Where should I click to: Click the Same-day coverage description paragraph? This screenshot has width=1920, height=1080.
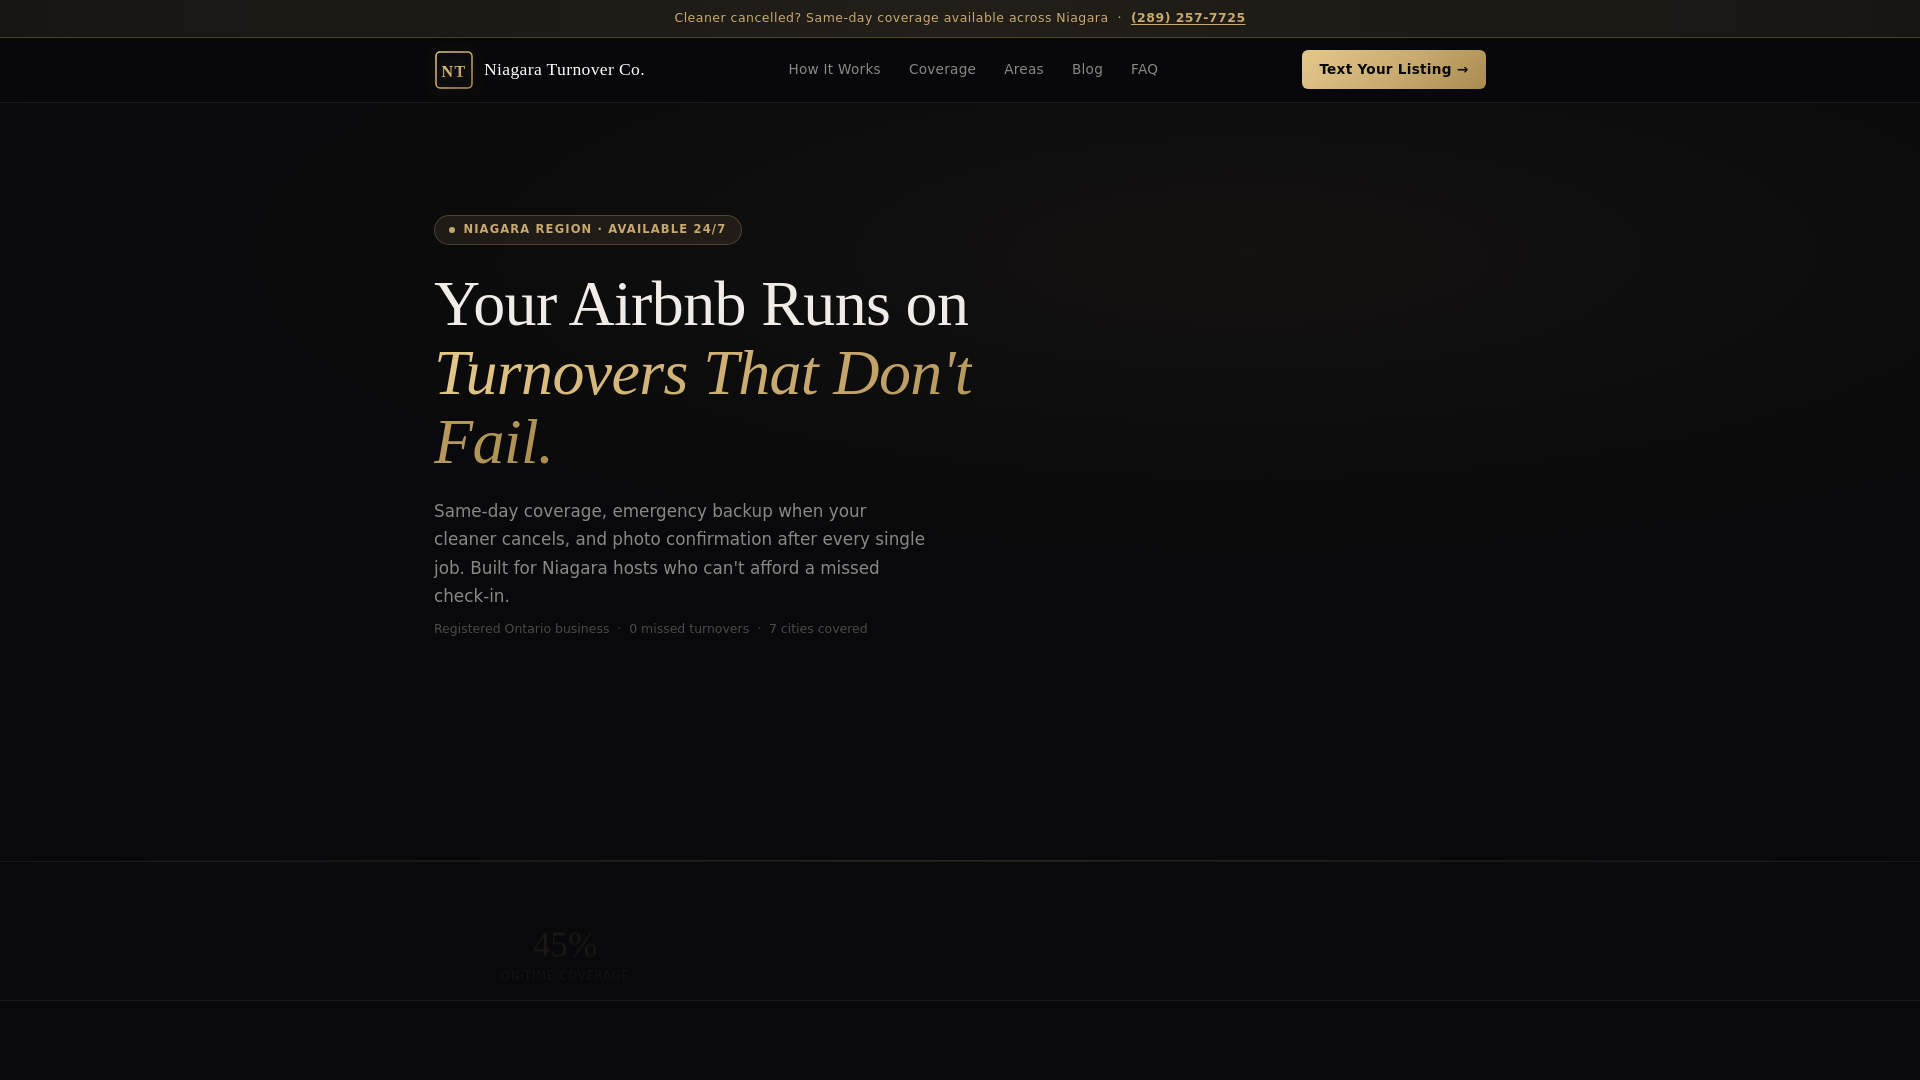(678, 553)
